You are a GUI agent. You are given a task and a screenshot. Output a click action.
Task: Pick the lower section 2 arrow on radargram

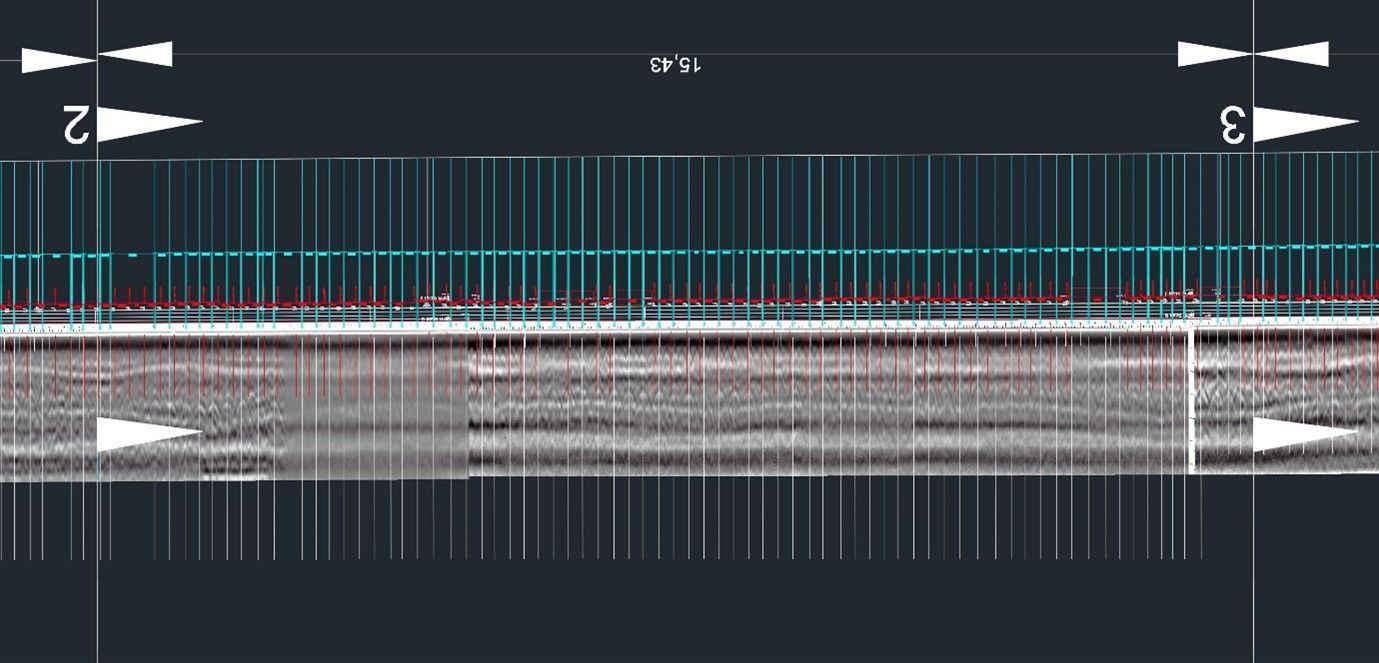150,434
